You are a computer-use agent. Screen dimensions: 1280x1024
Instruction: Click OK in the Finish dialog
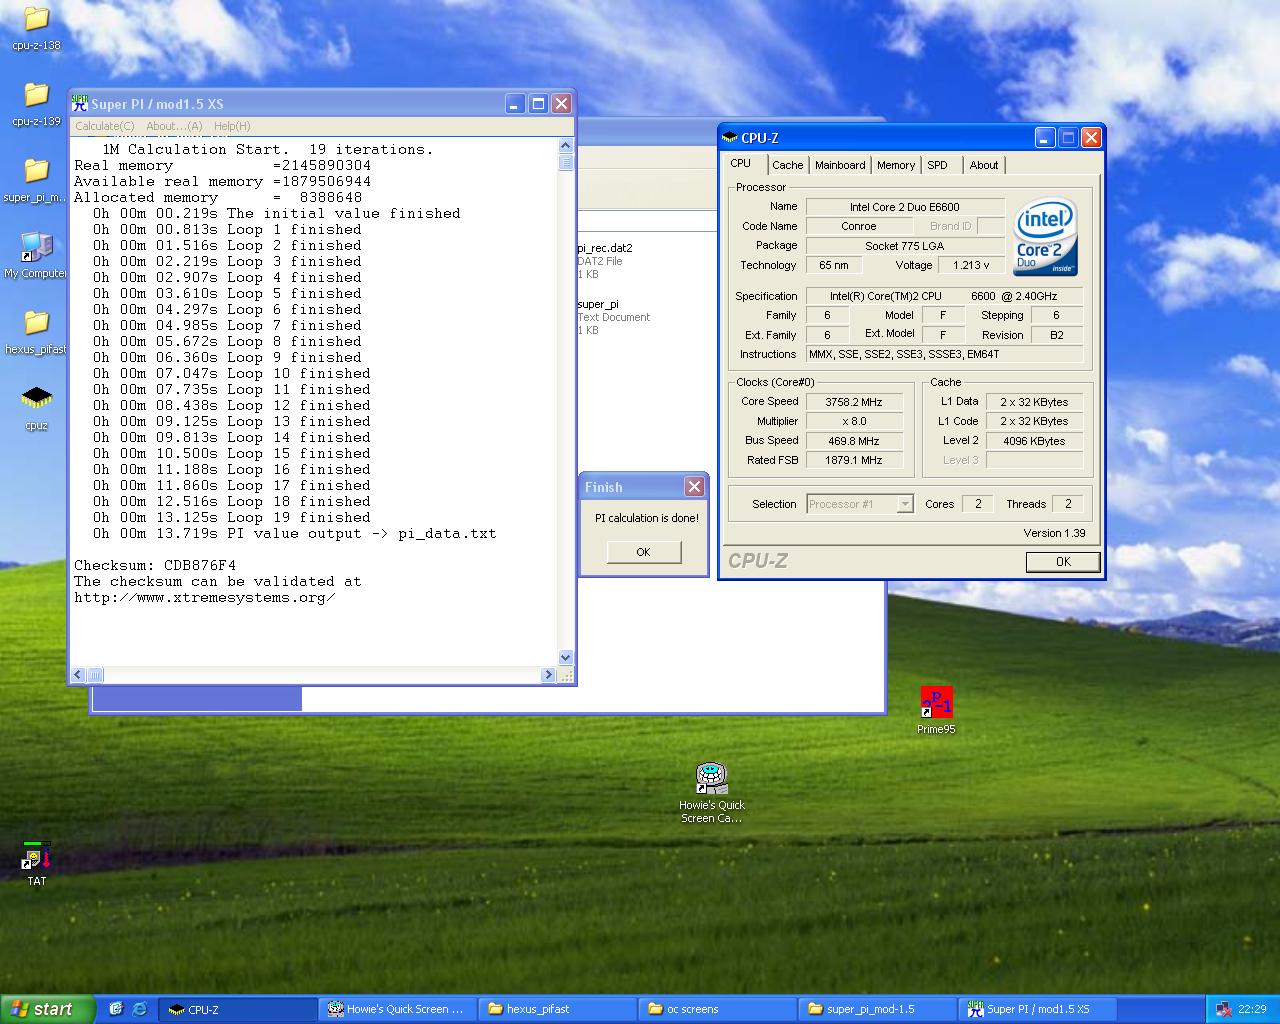click(x=643, y=552)
